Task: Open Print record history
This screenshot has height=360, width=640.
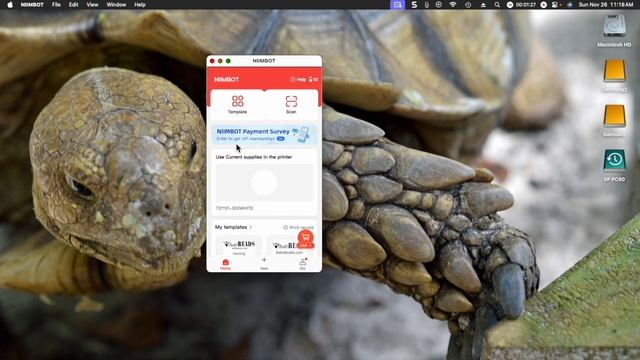Action: click(298, 227)
